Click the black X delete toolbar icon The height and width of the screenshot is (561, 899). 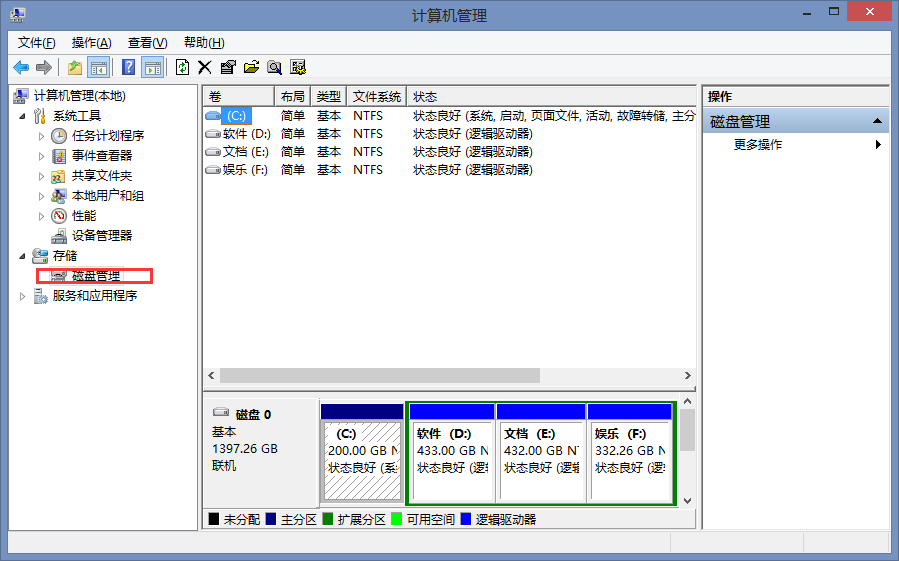click(x=205, y=67)
